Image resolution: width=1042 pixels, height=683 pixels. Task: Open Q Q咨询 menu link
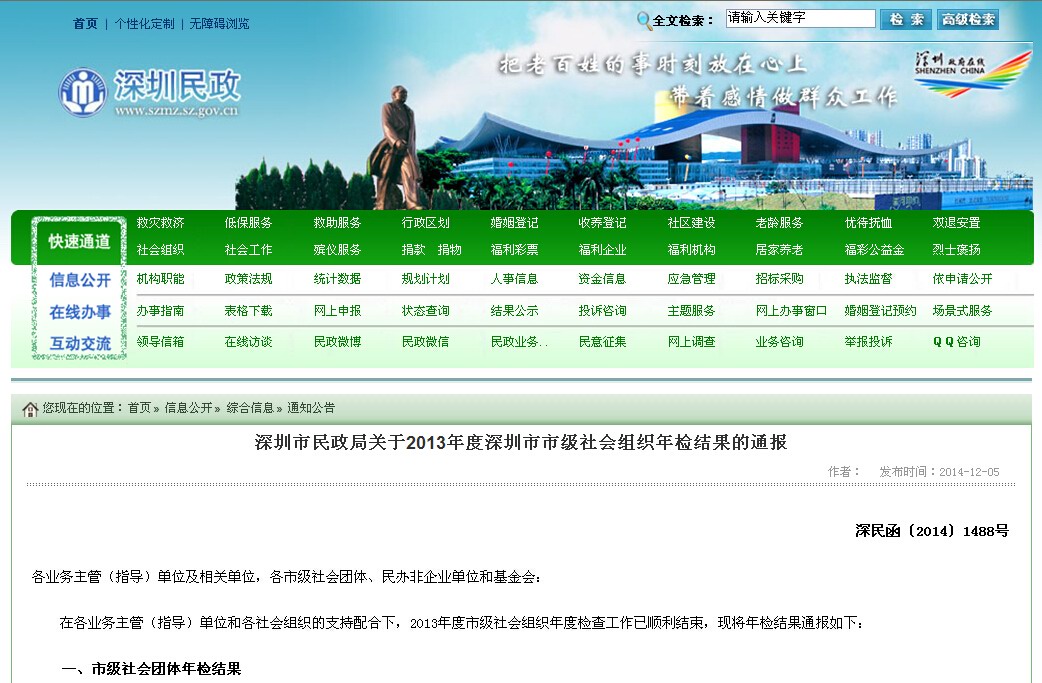956,342
